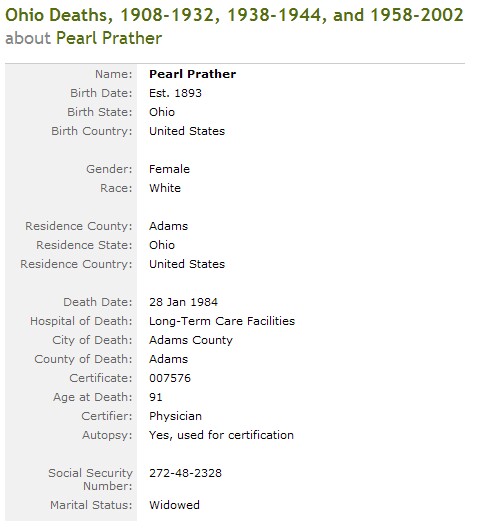Click Residence Country United States value

click(187, 264)
